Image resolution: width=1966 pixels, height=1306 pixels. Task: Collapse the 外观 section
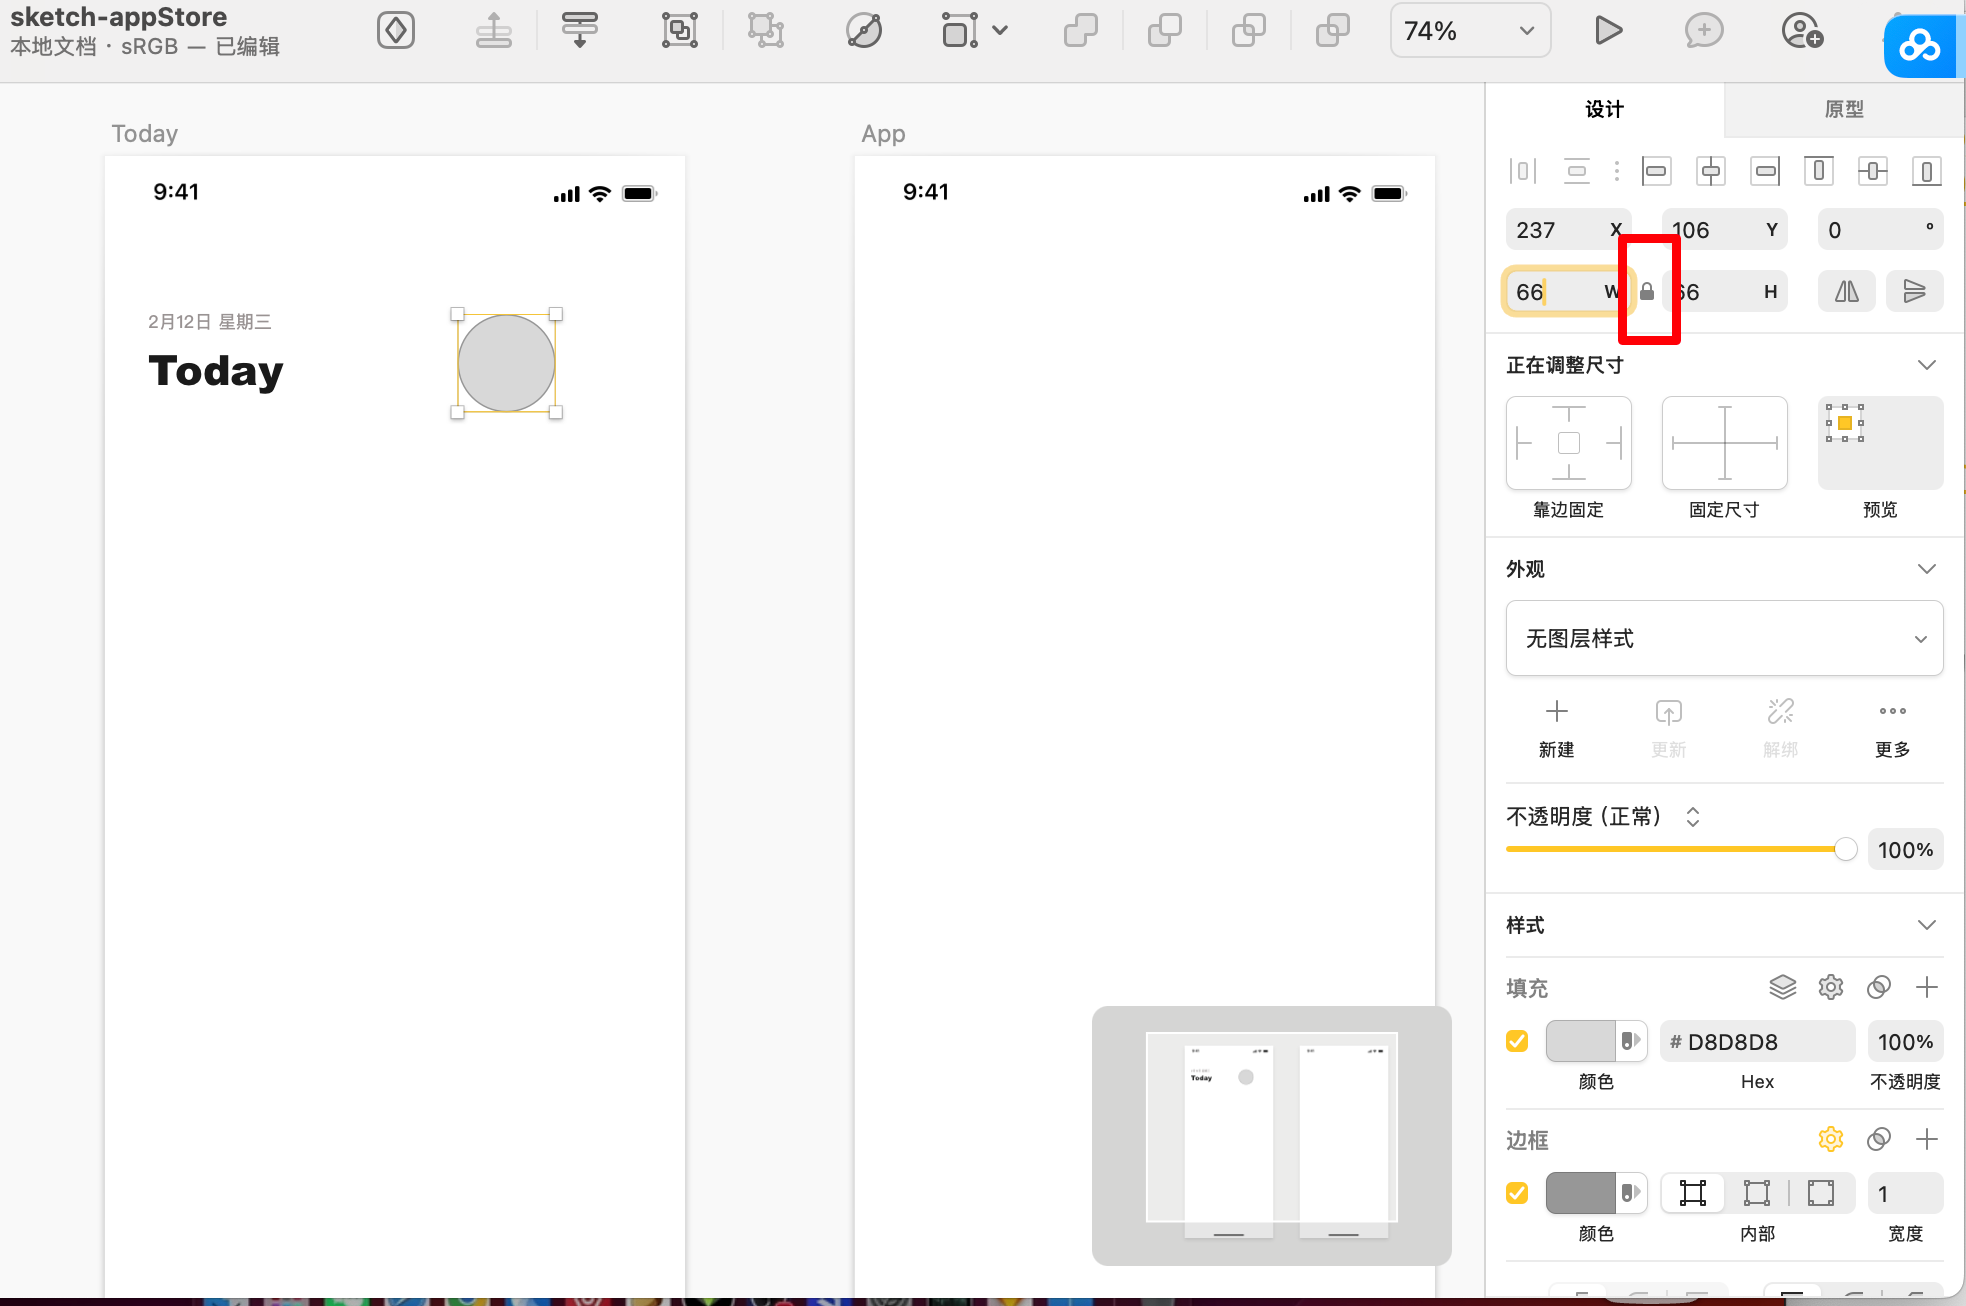pyautogui.click(x=1927, y=569)
